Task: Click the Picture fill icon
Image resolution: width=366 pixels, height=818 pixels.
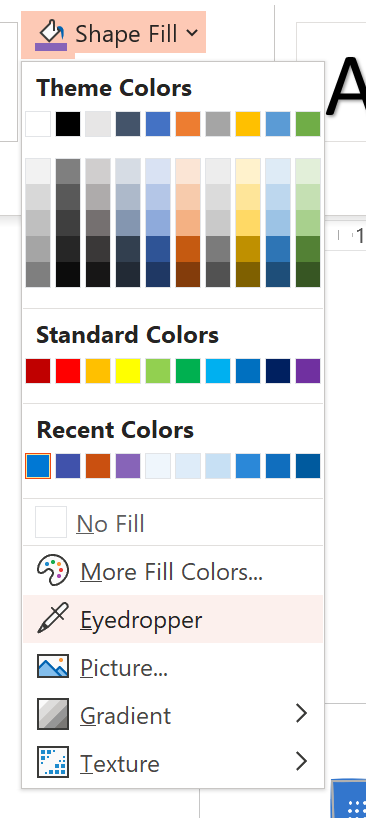Action: pyautogui.click(x=53, y=666)
